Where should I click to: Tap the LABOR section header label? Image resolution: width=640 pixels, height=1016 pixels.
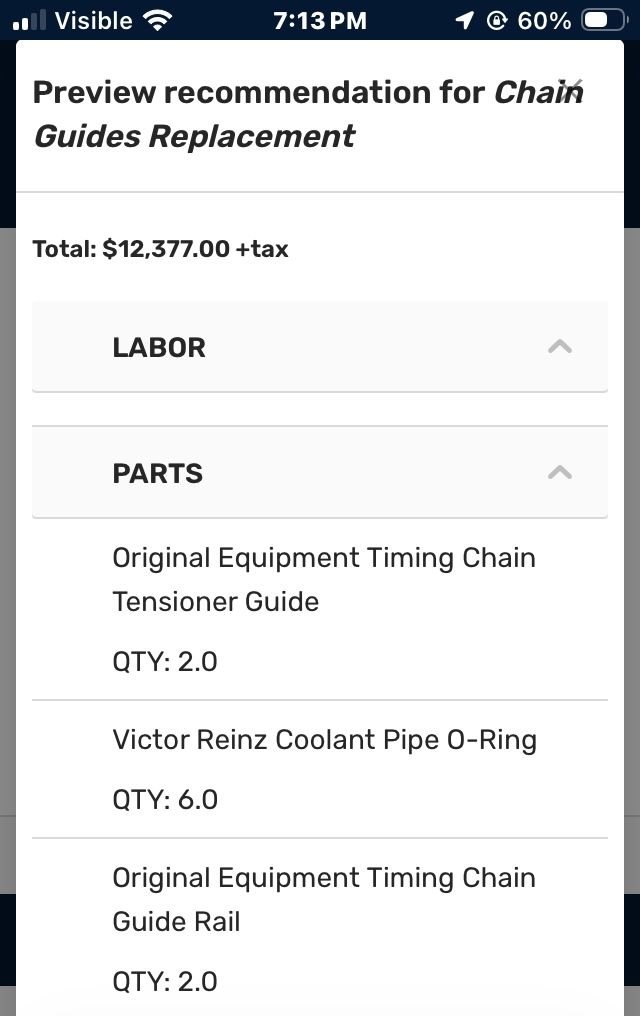pyautogui.click(x=159, y=347)
